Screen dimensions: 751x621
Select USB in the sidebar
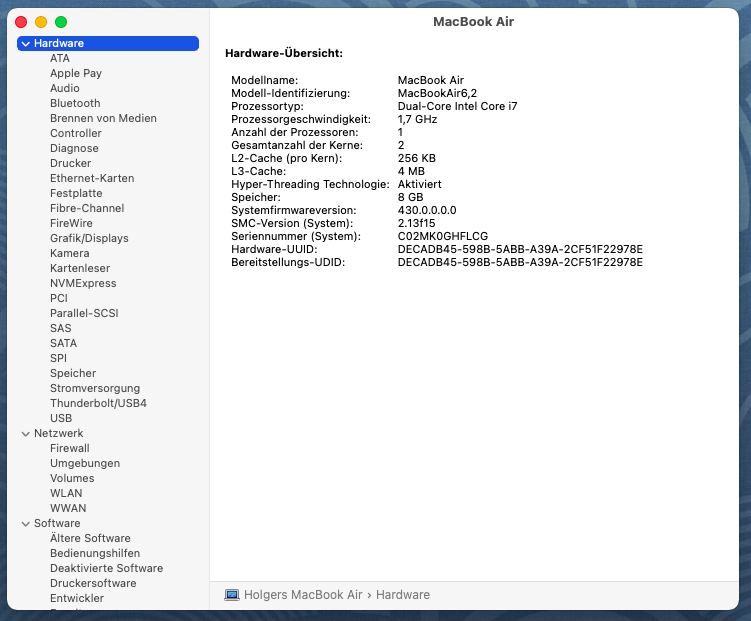pyautogui.click(x=61, y=418)
